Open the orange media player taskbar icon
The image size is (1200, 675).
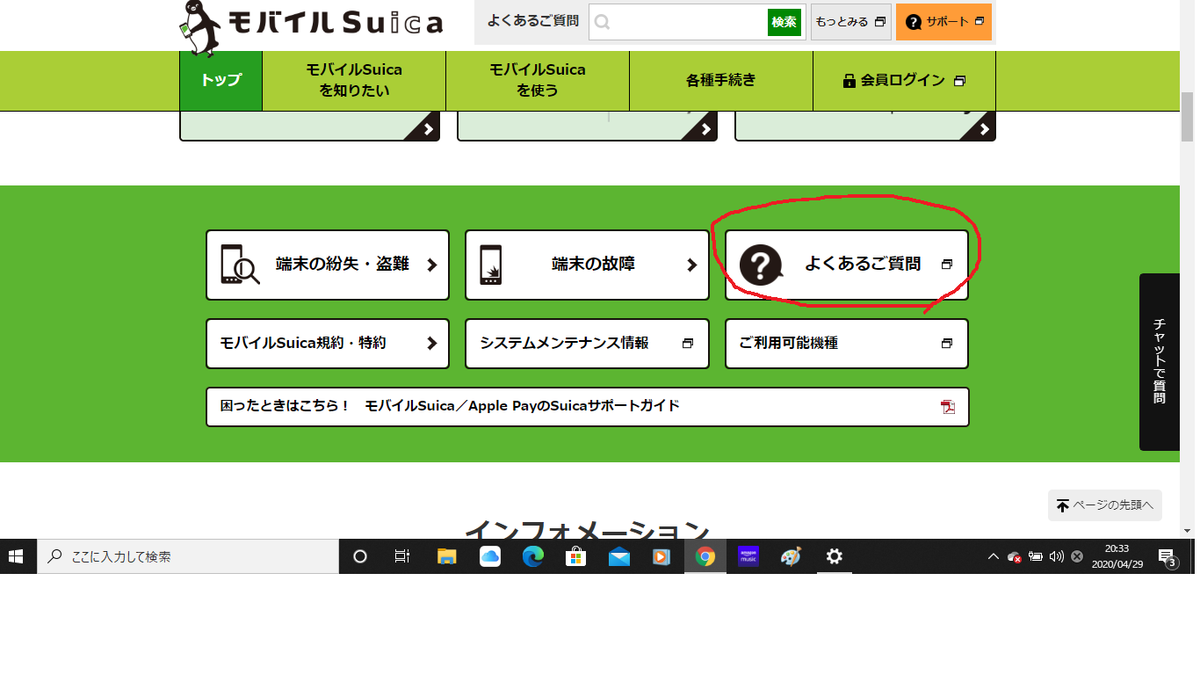tap(661, 557)
